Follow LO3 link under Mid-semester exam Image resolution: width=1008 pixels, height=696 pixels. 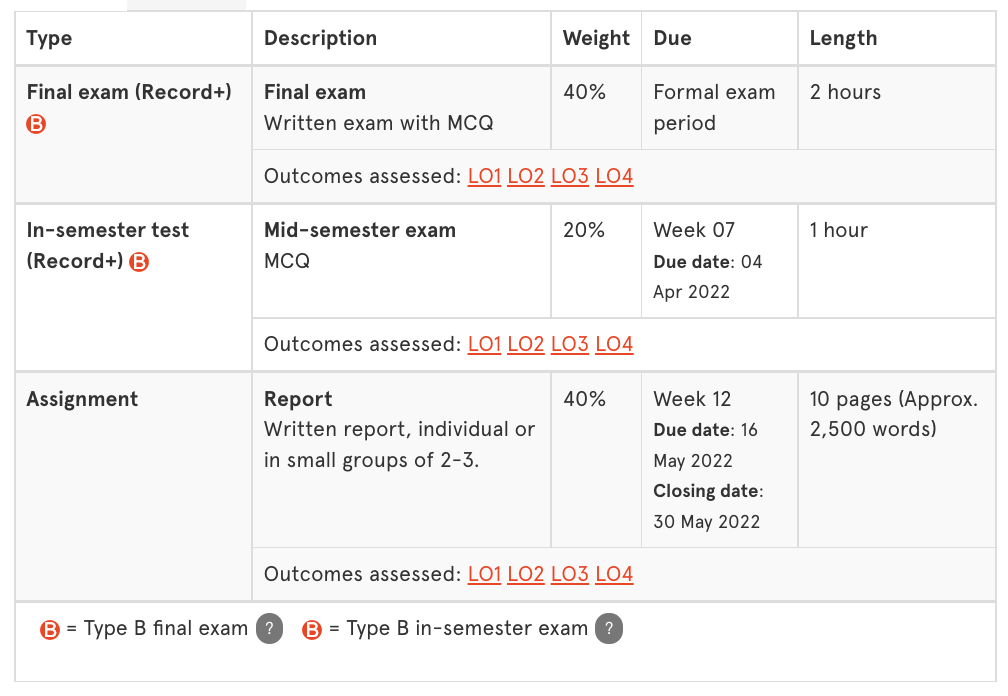point(570,345)
